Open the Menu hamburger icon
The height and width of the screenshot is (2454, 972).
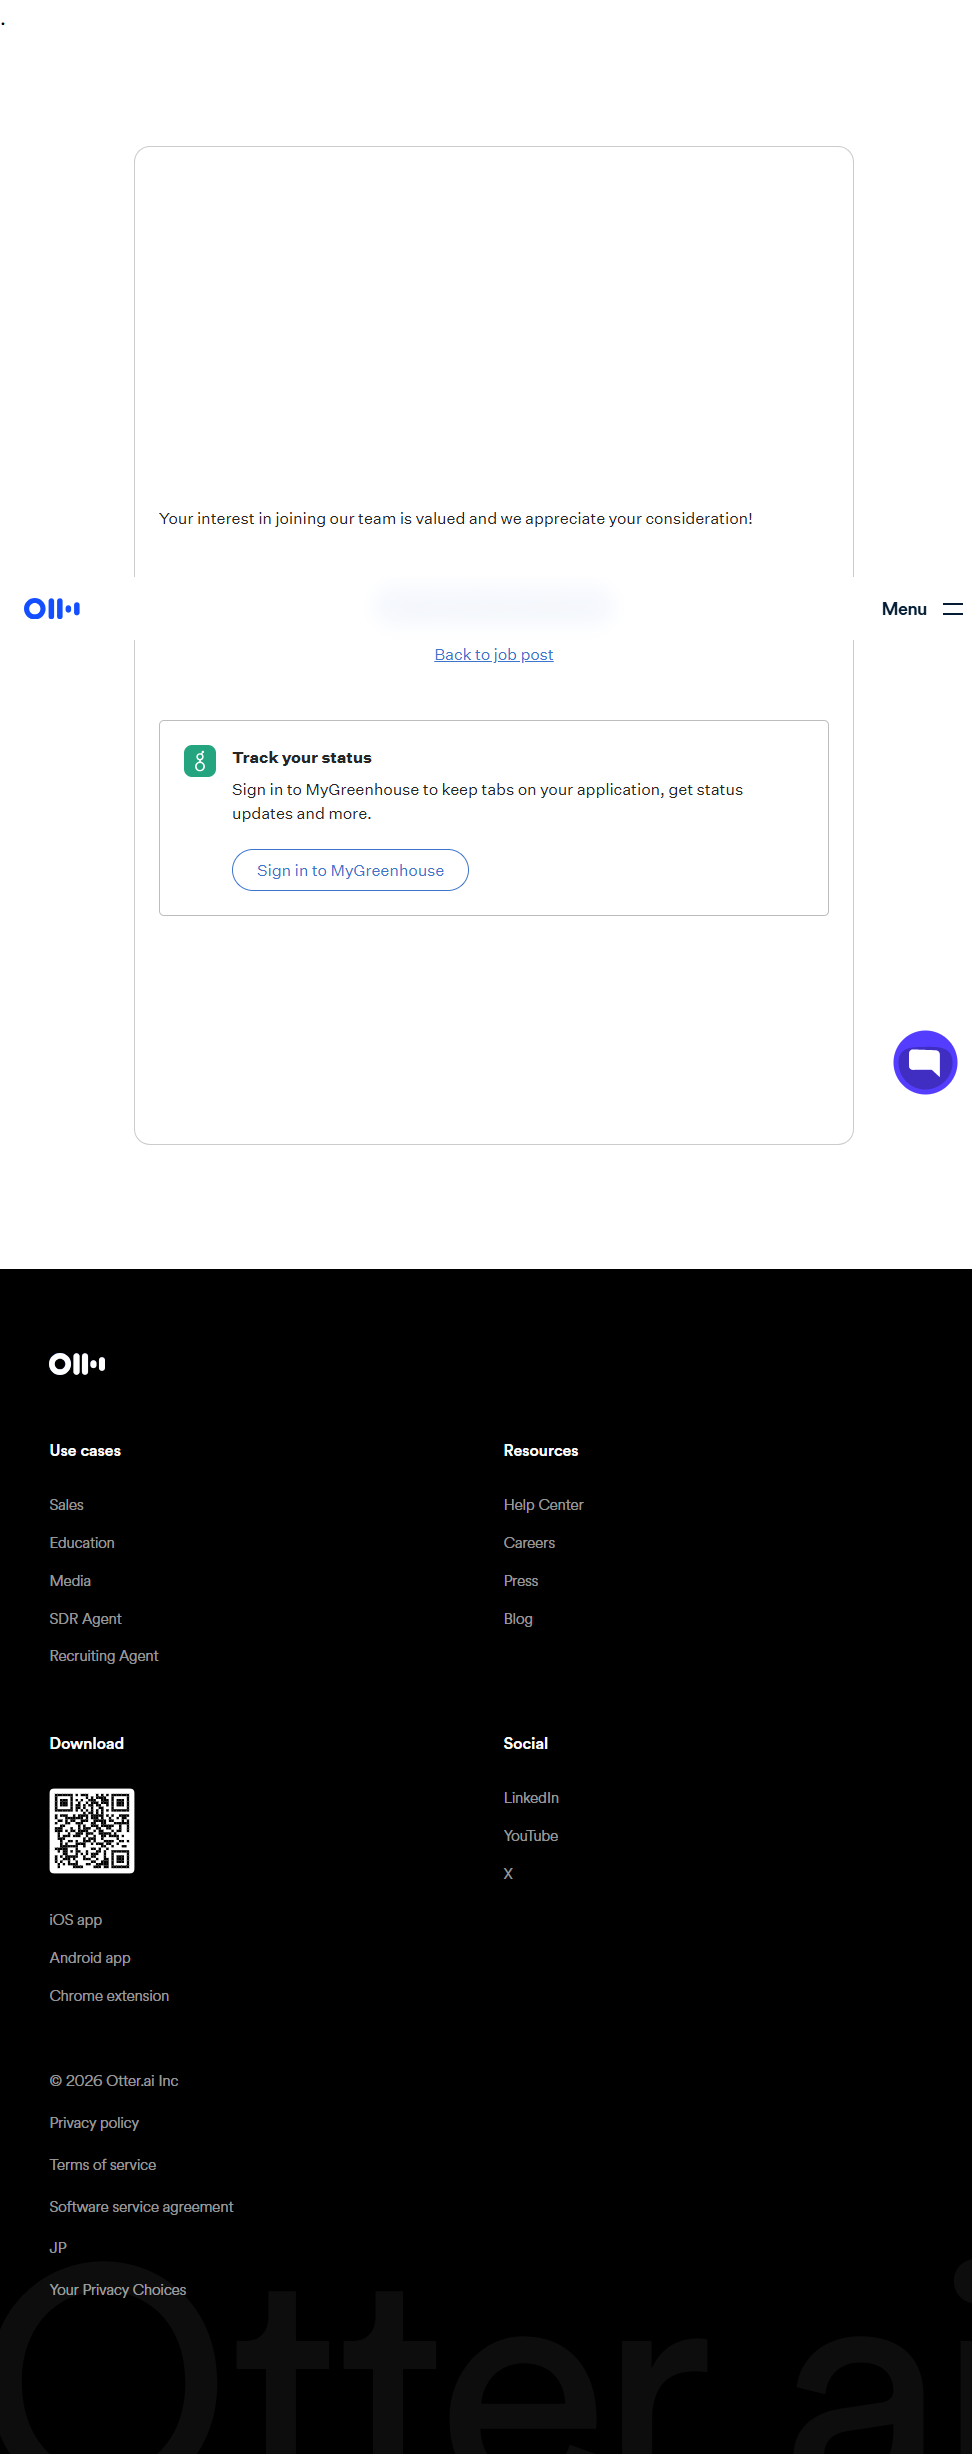click(952, 608)
